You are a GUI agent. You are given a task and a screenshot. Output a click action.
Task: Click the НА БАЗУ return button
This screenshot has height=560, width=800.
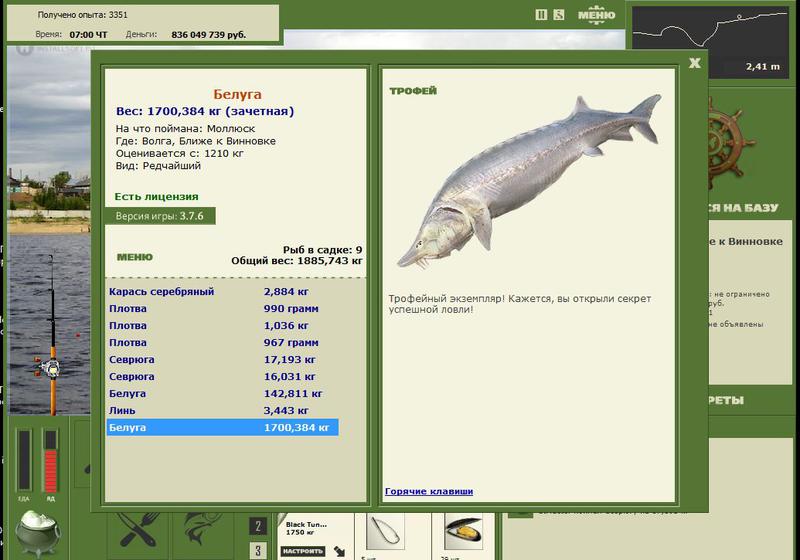[x=743, y=208]
